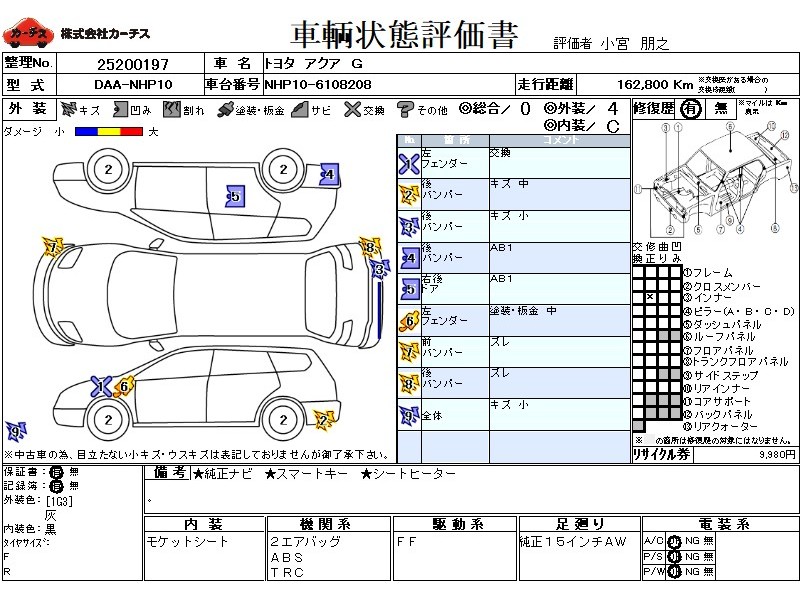
Task: Click the その他 question-mark legend icon
Action: (405, 110)
